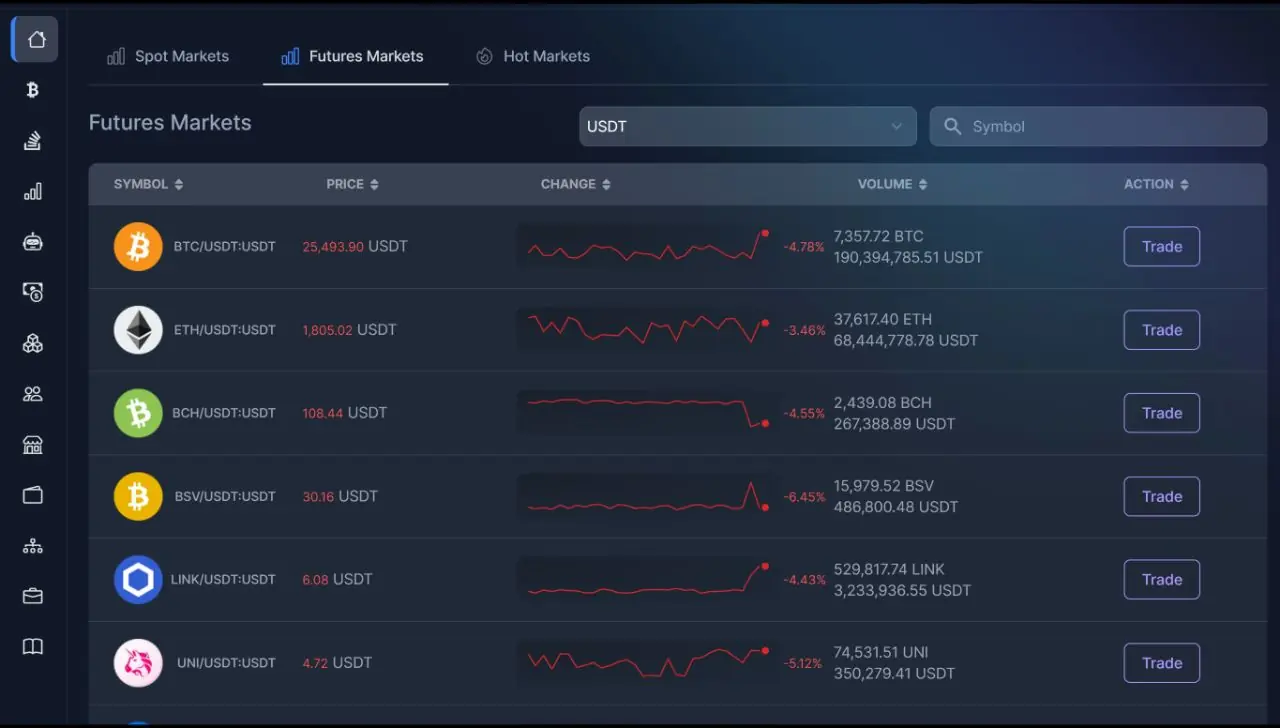Sort table by SYMBOL column
This screenshot has height=728, width=1280.
148,184
